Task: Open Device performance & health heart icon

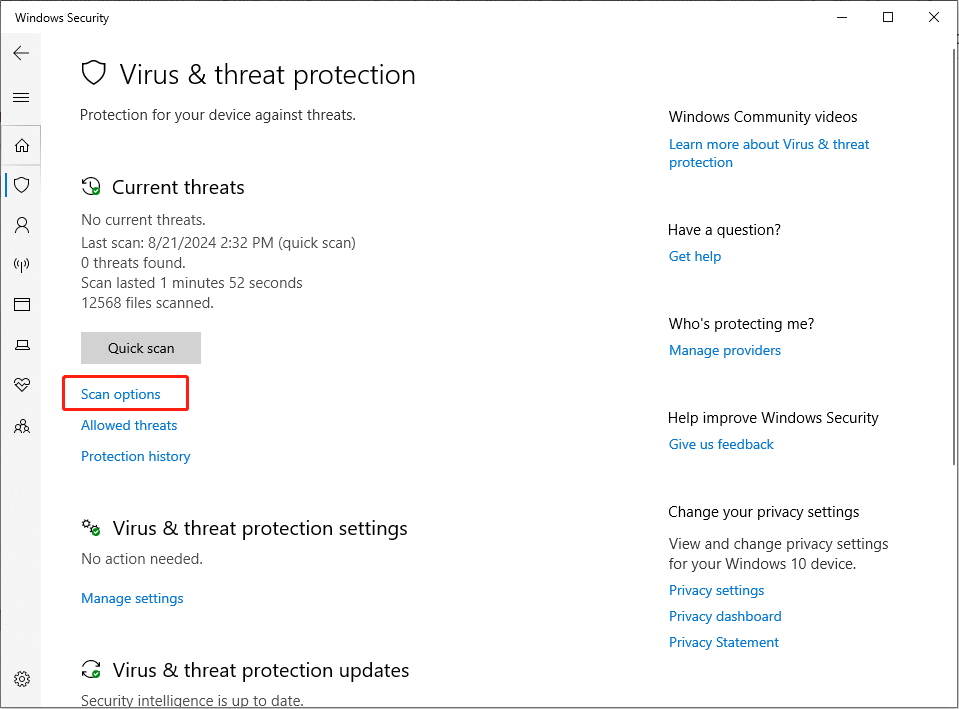Action: pyautogui.click(x=22, y=385)
